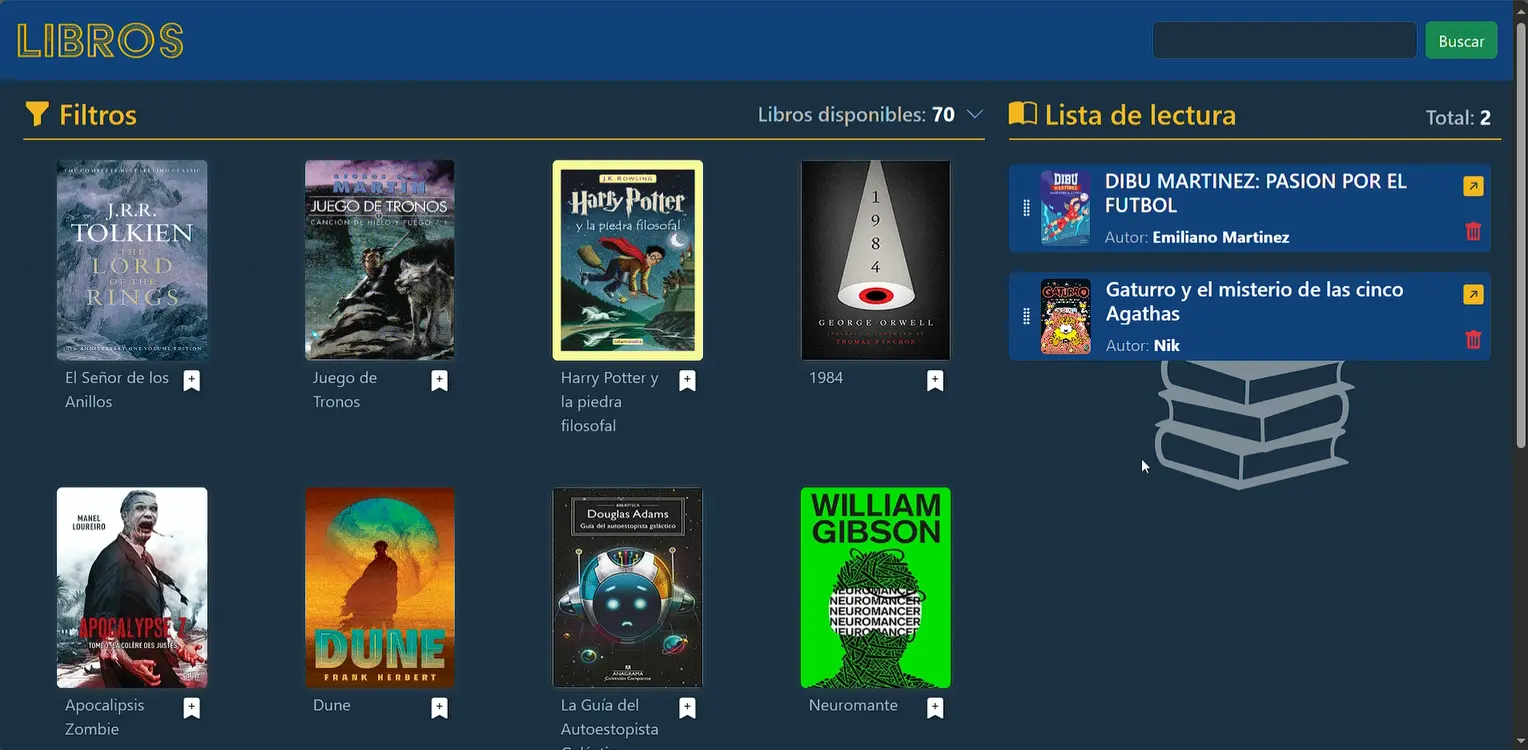Add El Señor de los Anillos to reading list
Image resolution: width=1528 pixels, height=750 pixels.
click(192, 381)
